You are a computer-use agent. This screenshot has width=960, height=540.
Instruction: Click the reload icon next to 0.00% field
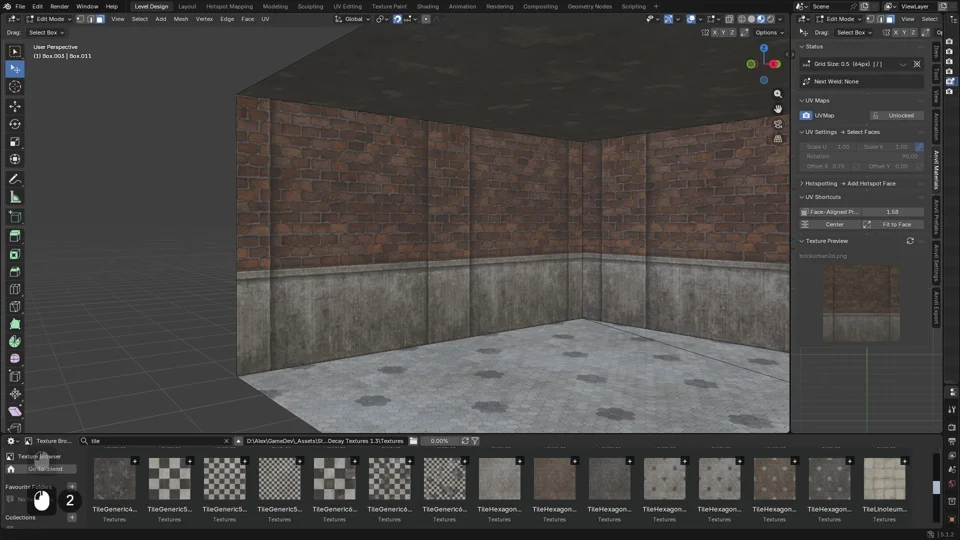click(465, 441)
